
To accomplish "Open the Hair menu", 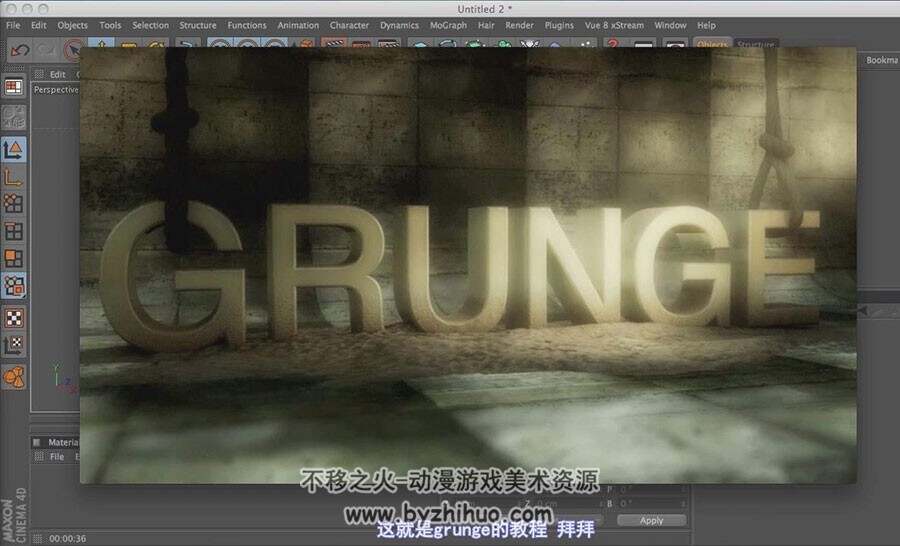I will [486, 25].
